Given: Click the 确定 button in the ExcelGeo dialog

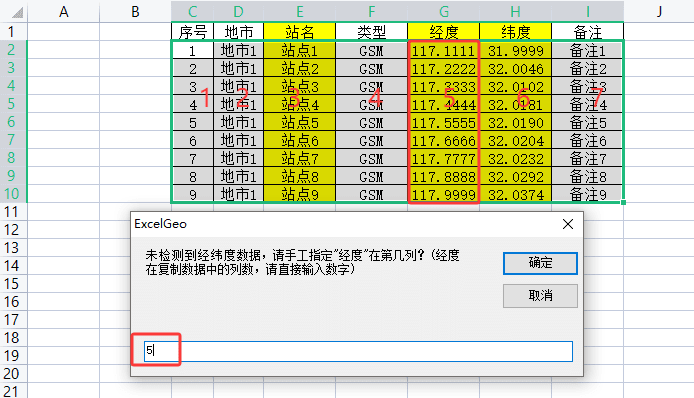Looking at the screenshot, I should point(540,263).
